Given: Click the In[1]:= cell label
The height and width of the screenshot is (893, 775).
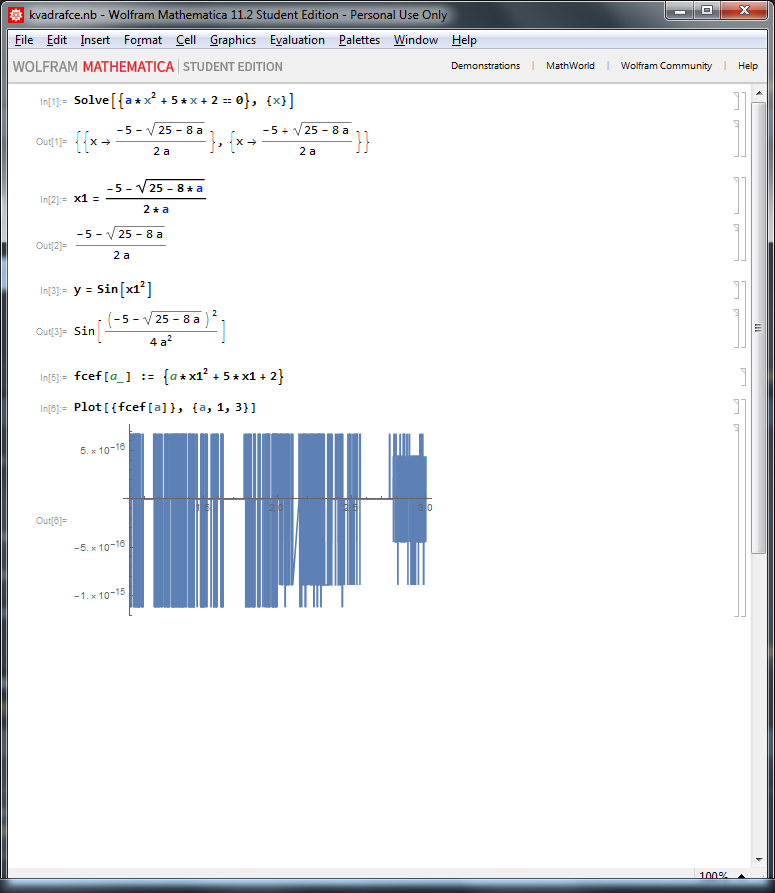Looking at the screenshot, I should pos(53,102).
